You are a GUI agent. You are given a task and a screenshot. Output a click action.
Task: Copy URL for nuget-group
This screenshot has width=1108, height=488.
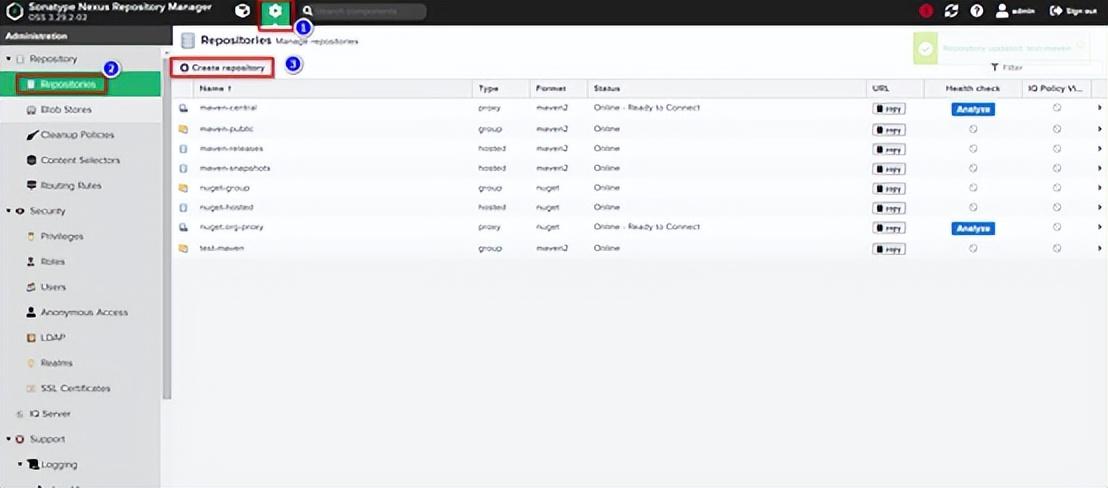pos(889,189)
